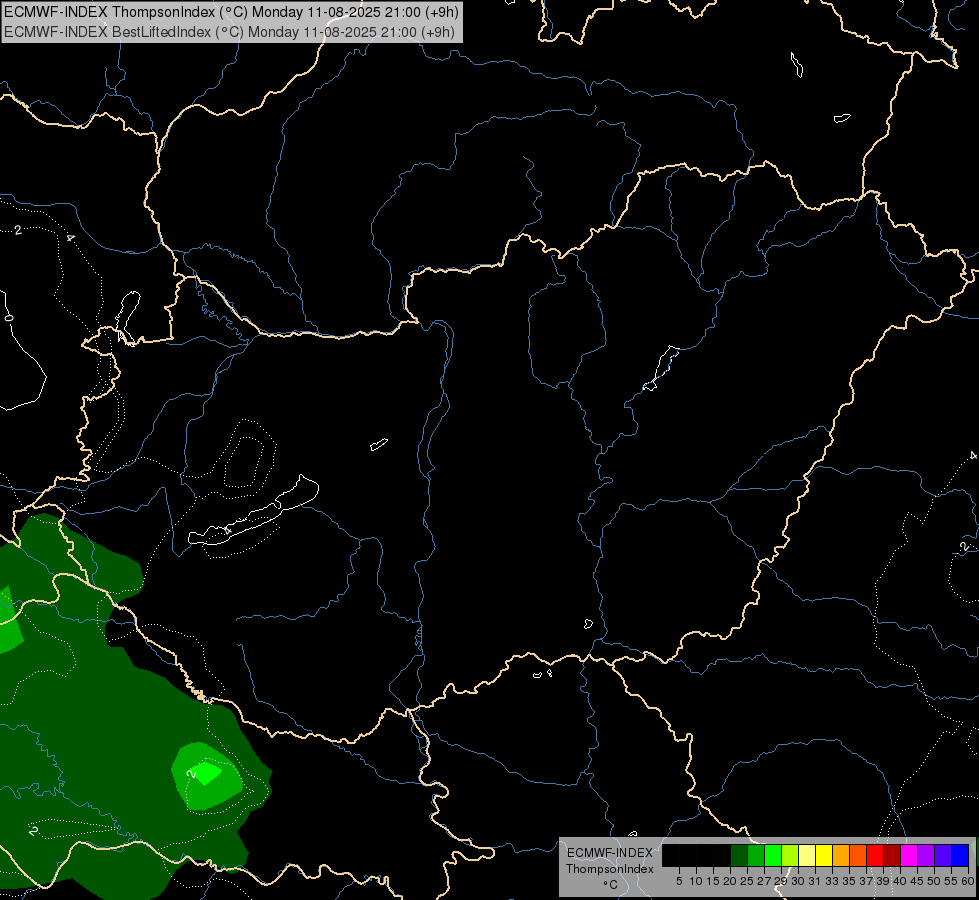Viewport: 979px width, 900px height.
Task: Click legend tick value 60
Action: pos(968,881)
